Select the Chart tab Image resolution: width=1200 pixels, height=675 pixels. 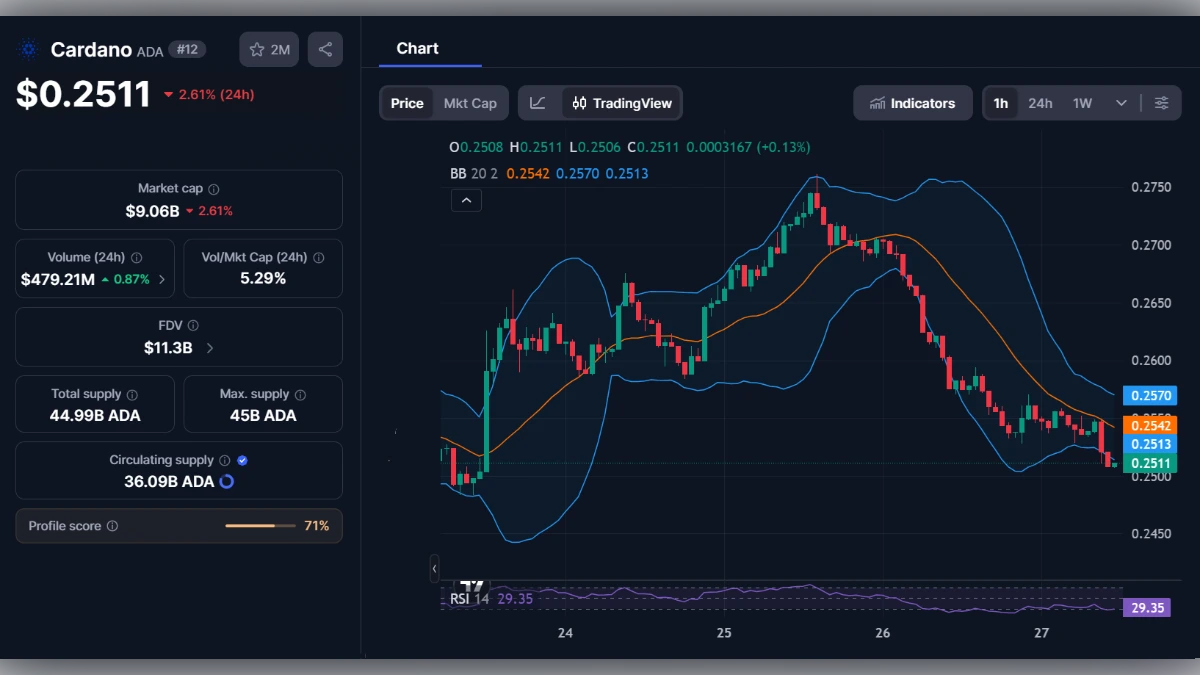point(418,48)
